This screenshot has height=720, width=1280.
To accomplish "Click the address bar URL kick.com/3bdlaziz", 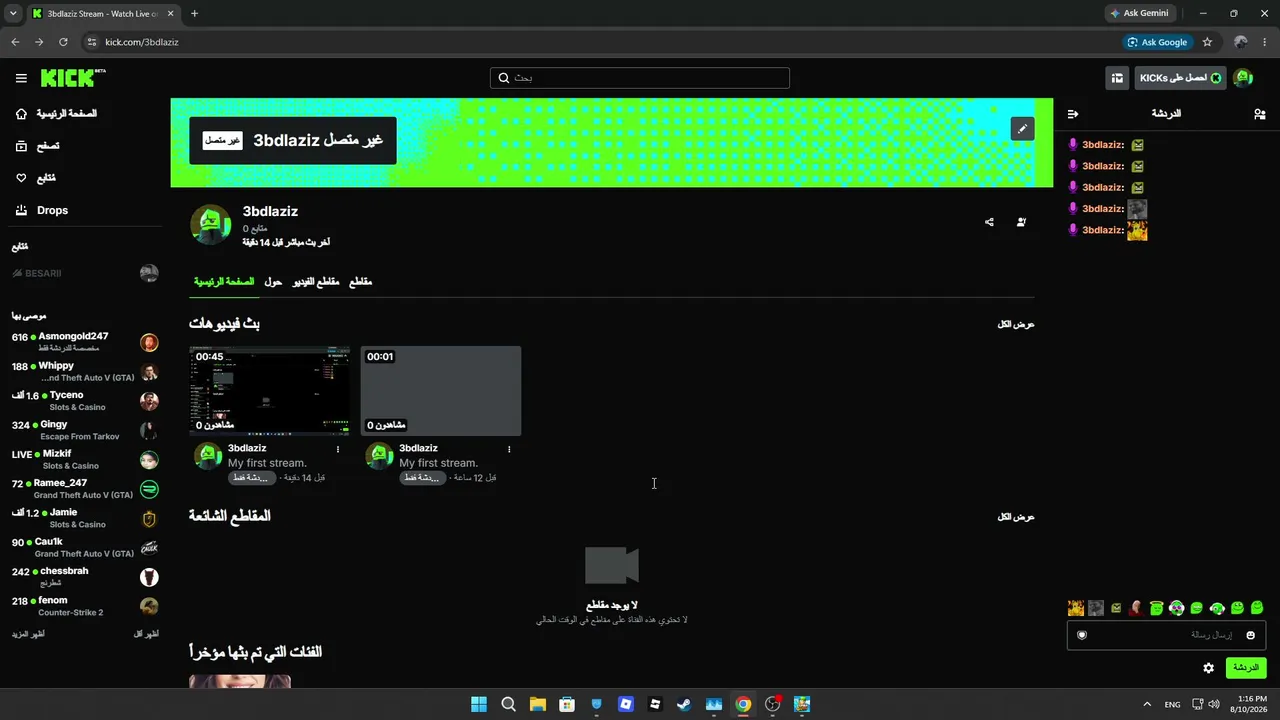I will pyautogui.click(x=142, y=42).
